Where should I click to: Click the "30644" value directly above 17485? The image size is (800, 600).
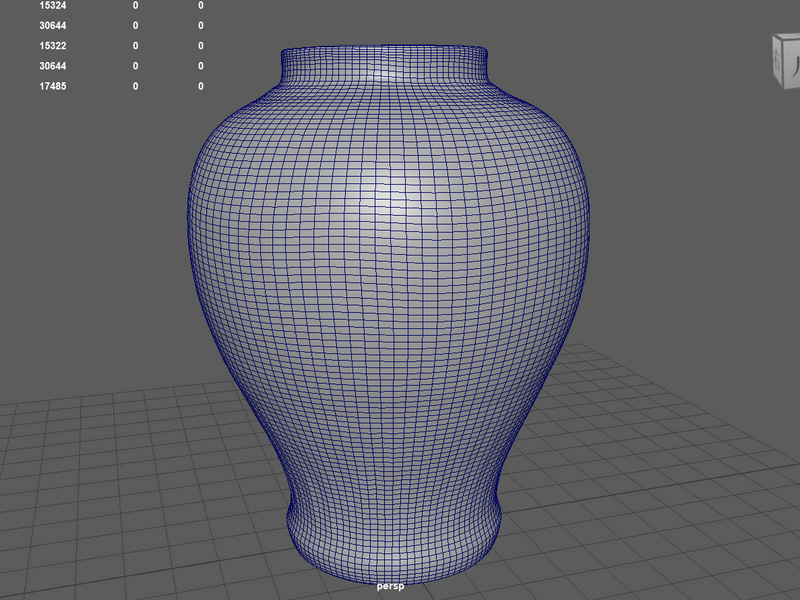point(53,66)
